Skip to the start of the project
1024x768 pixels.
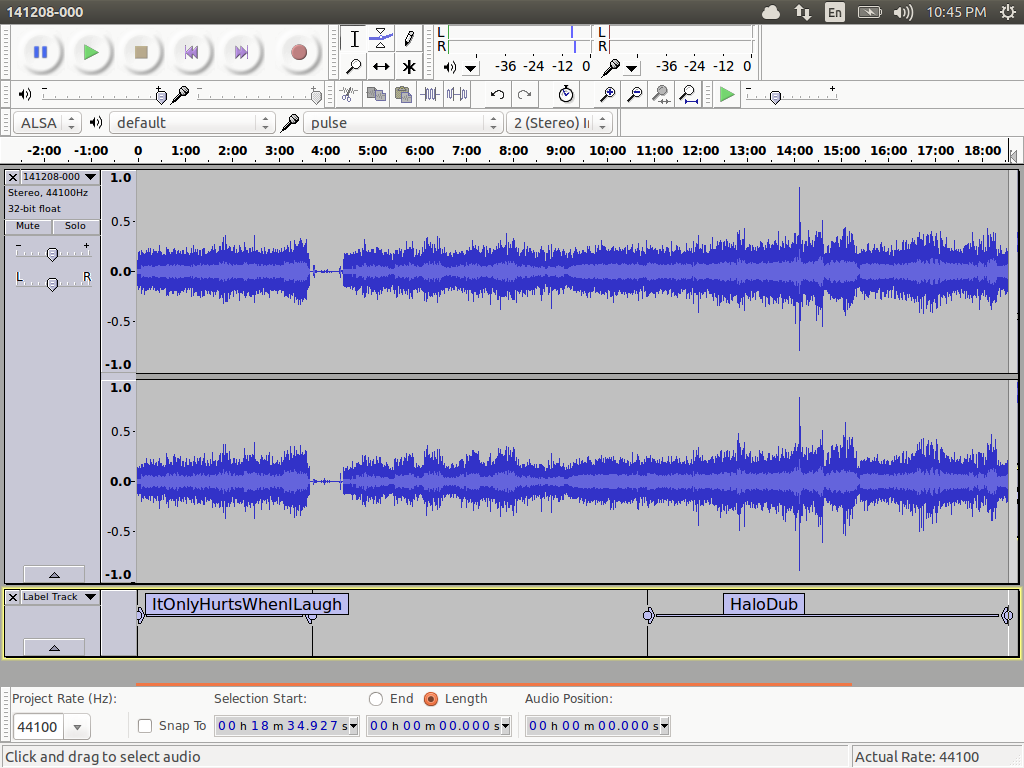tap(191, 52)
